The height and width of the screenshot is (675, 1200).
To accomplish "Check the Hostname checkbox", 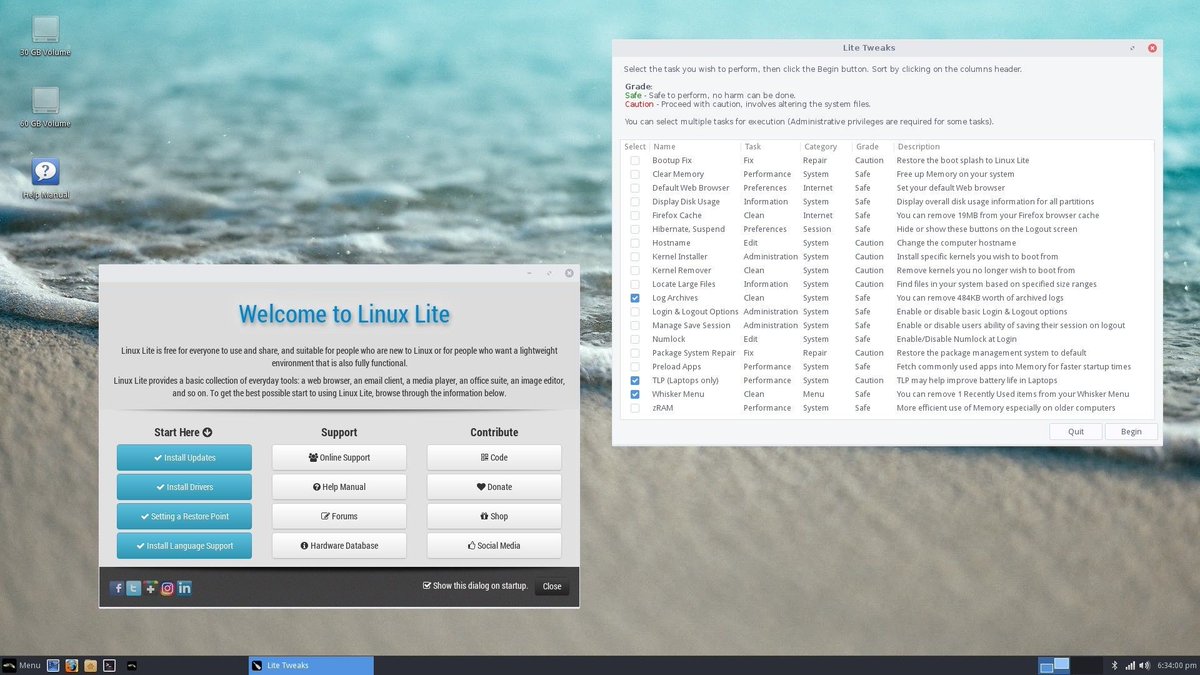I will (635, 243).
